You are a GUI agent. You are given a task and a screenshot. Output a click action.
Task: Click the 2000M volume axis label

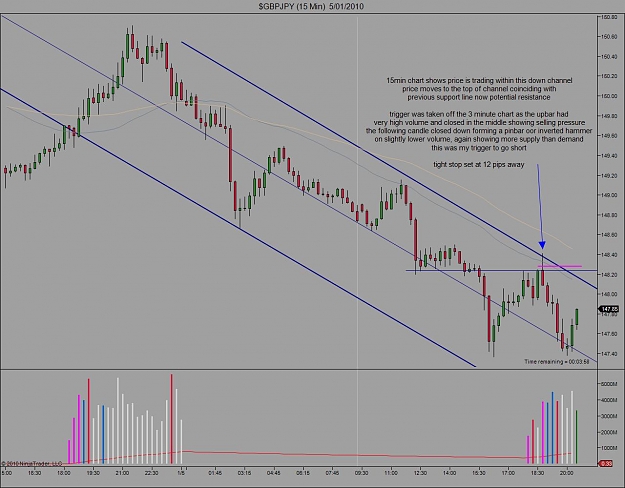click(609, 432)
